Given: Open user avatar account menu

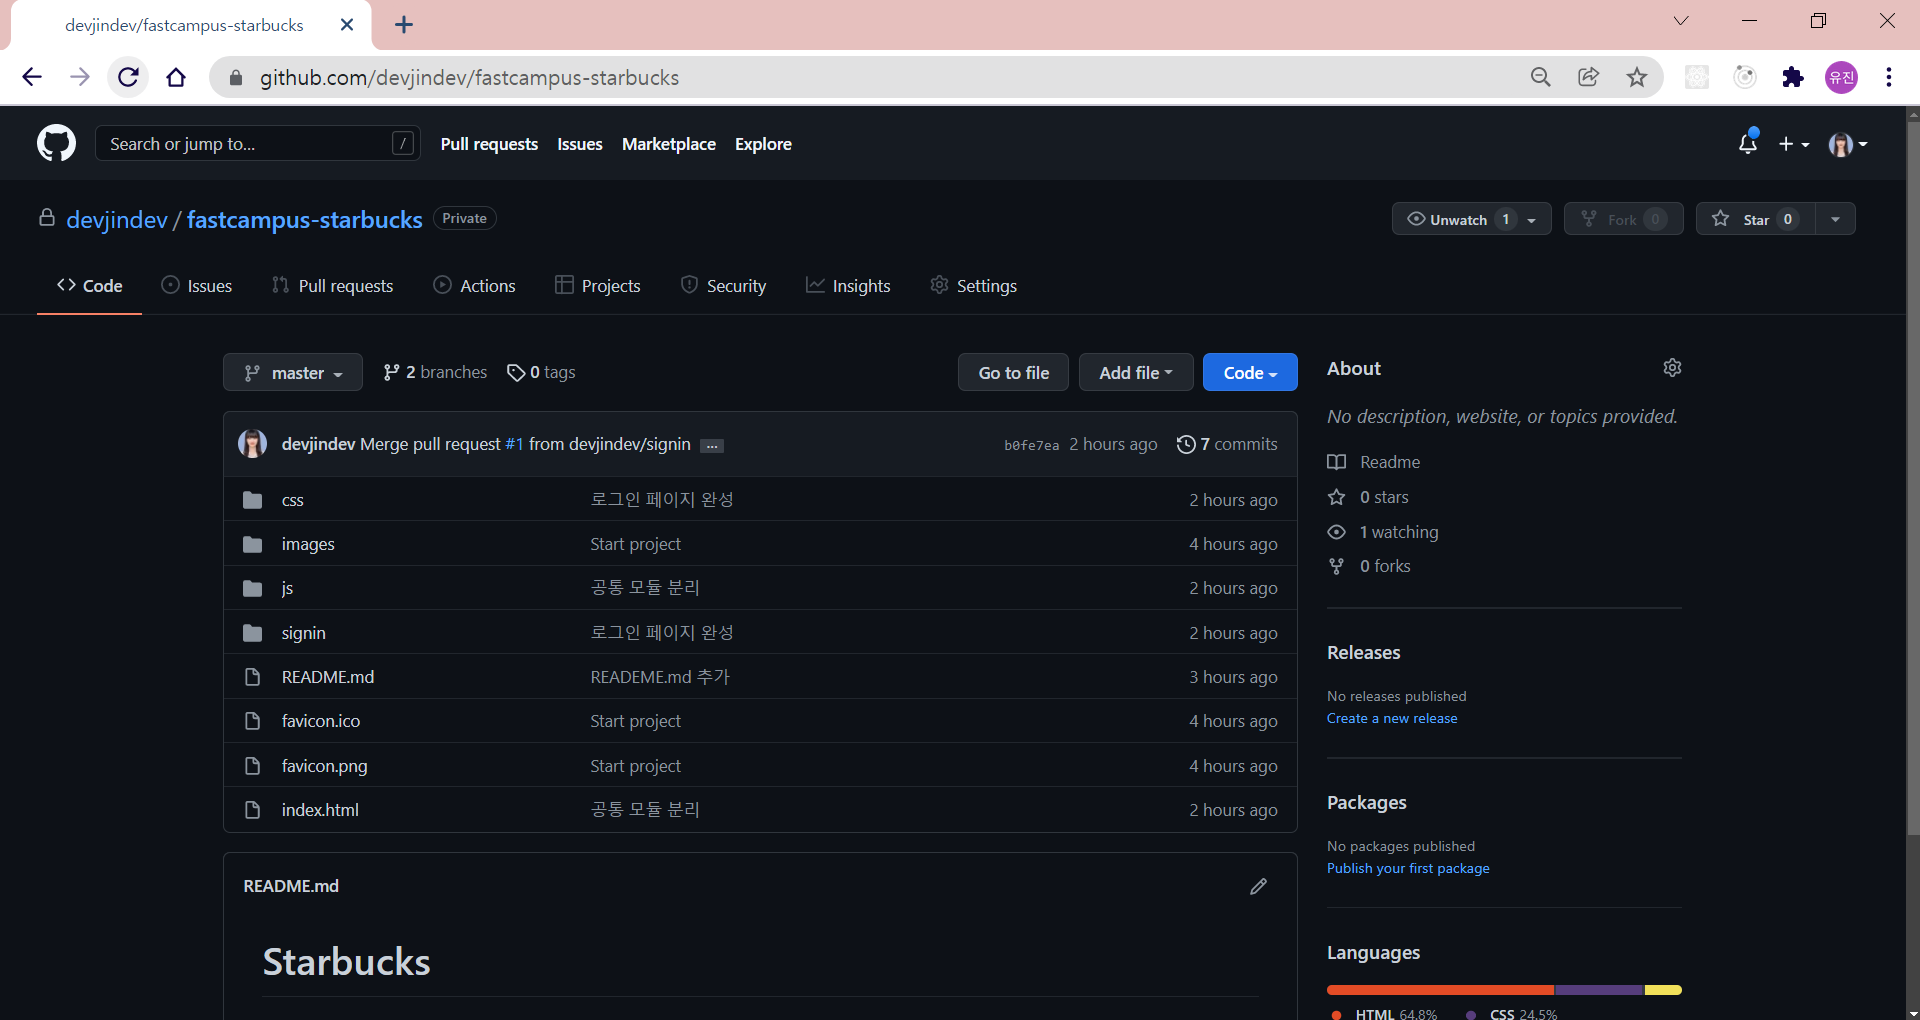Looking at the screenshot, I should coord(1848,144).
